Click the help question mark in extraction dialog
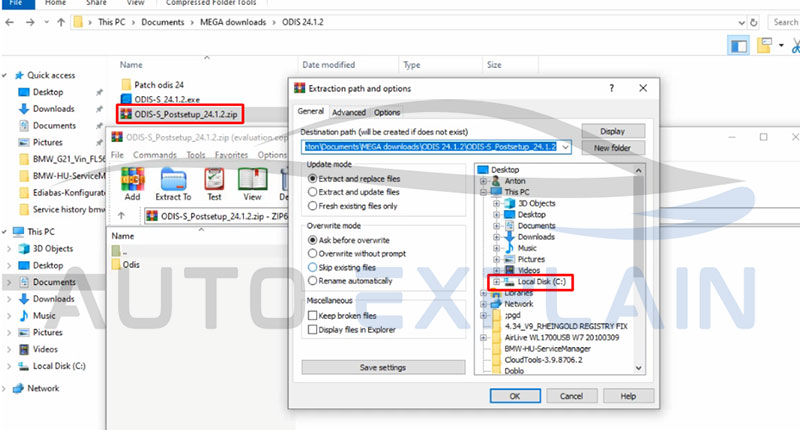800x430 pixels. tap(612, 88)
